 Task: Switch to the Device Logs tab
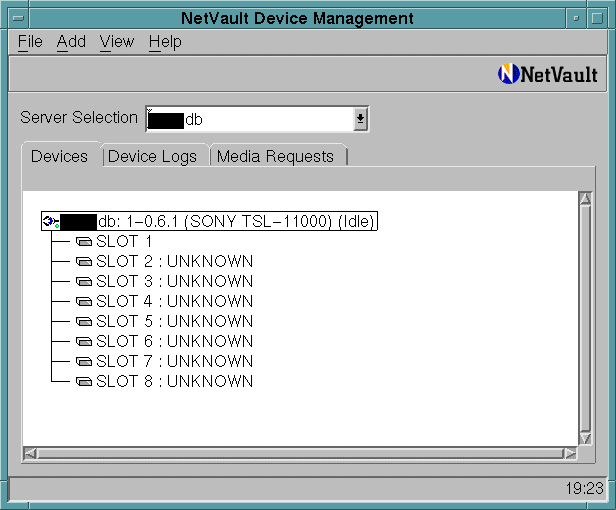pos(152,156)
